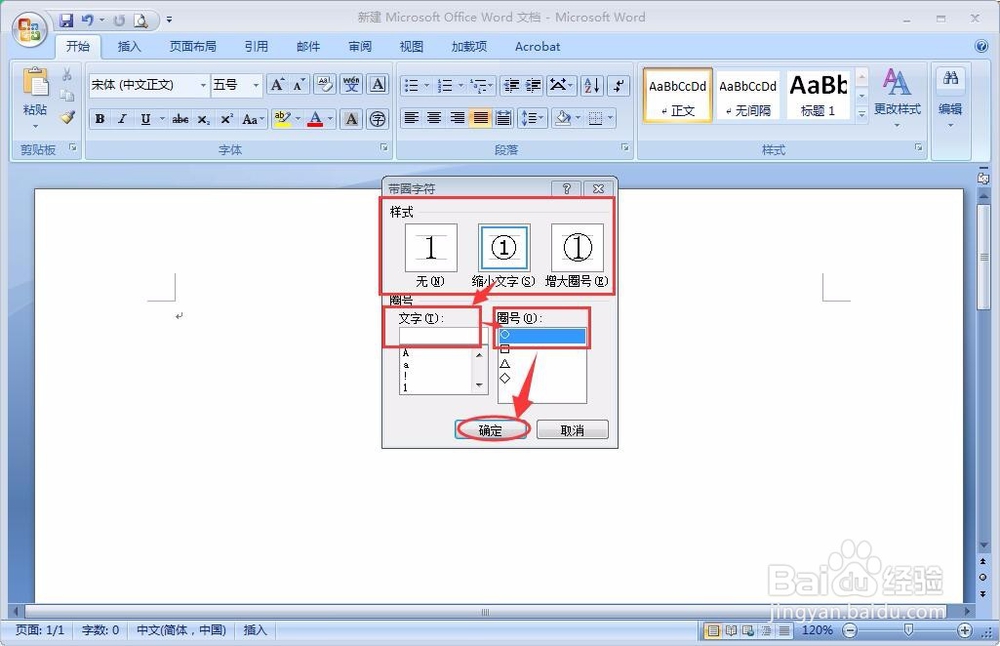The width and height of the screenshot is (1000, 646).
Task: Sort text with A-Z icon
Action: click(x=591, y=85)
